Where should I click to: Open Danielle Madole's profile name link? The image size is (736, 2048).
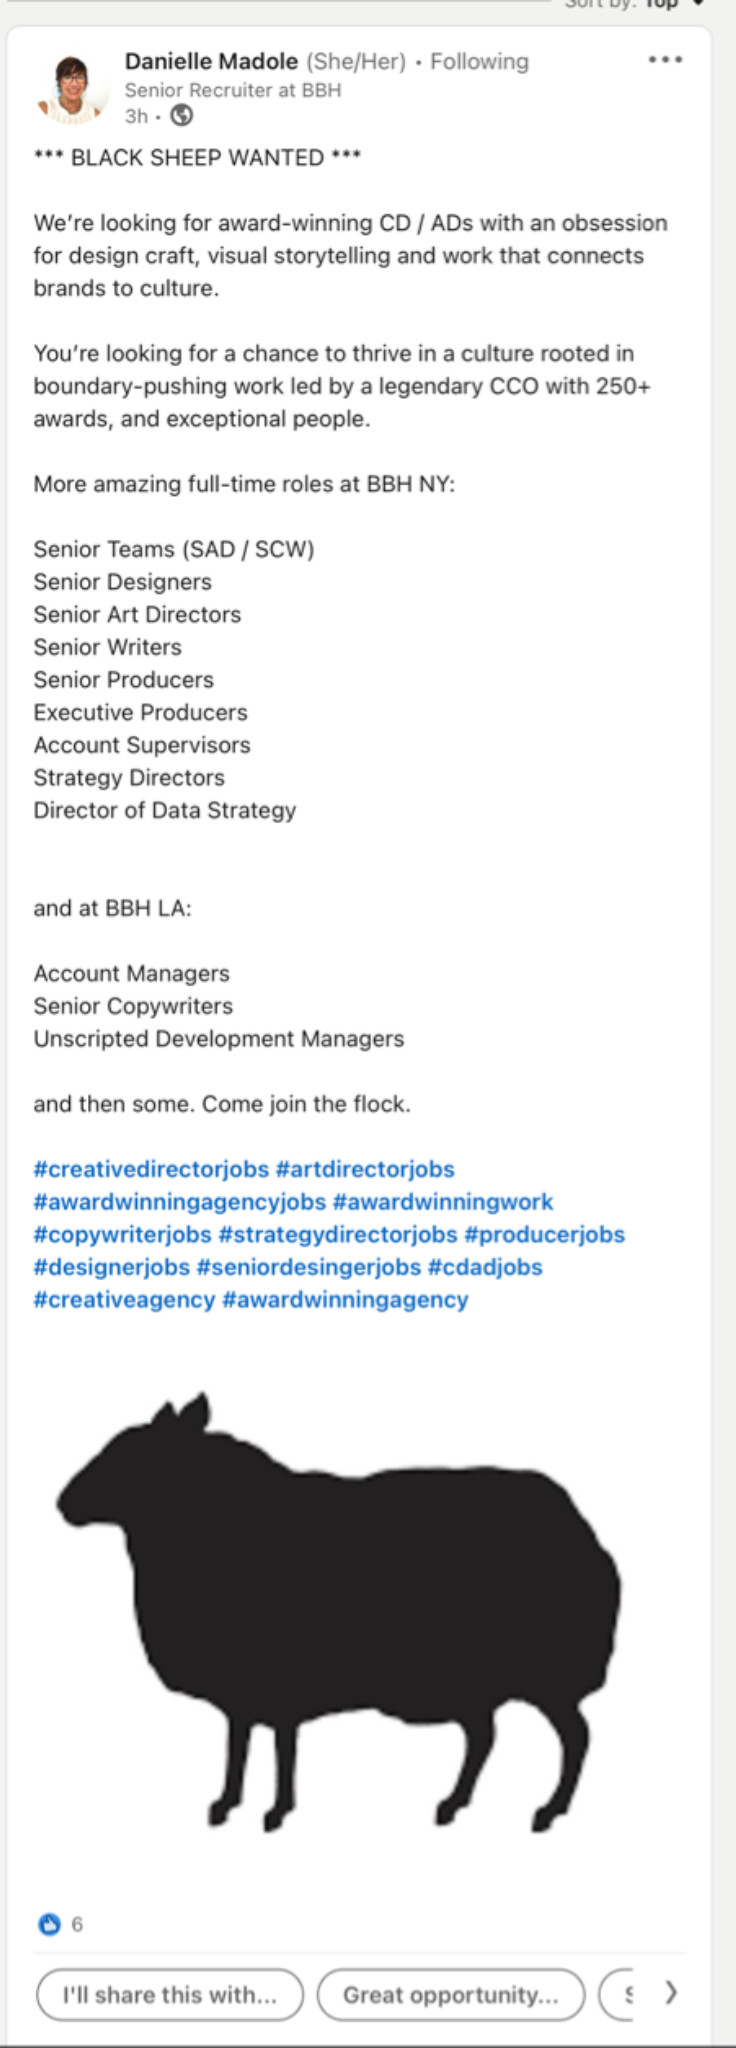[x=211, y=61]
